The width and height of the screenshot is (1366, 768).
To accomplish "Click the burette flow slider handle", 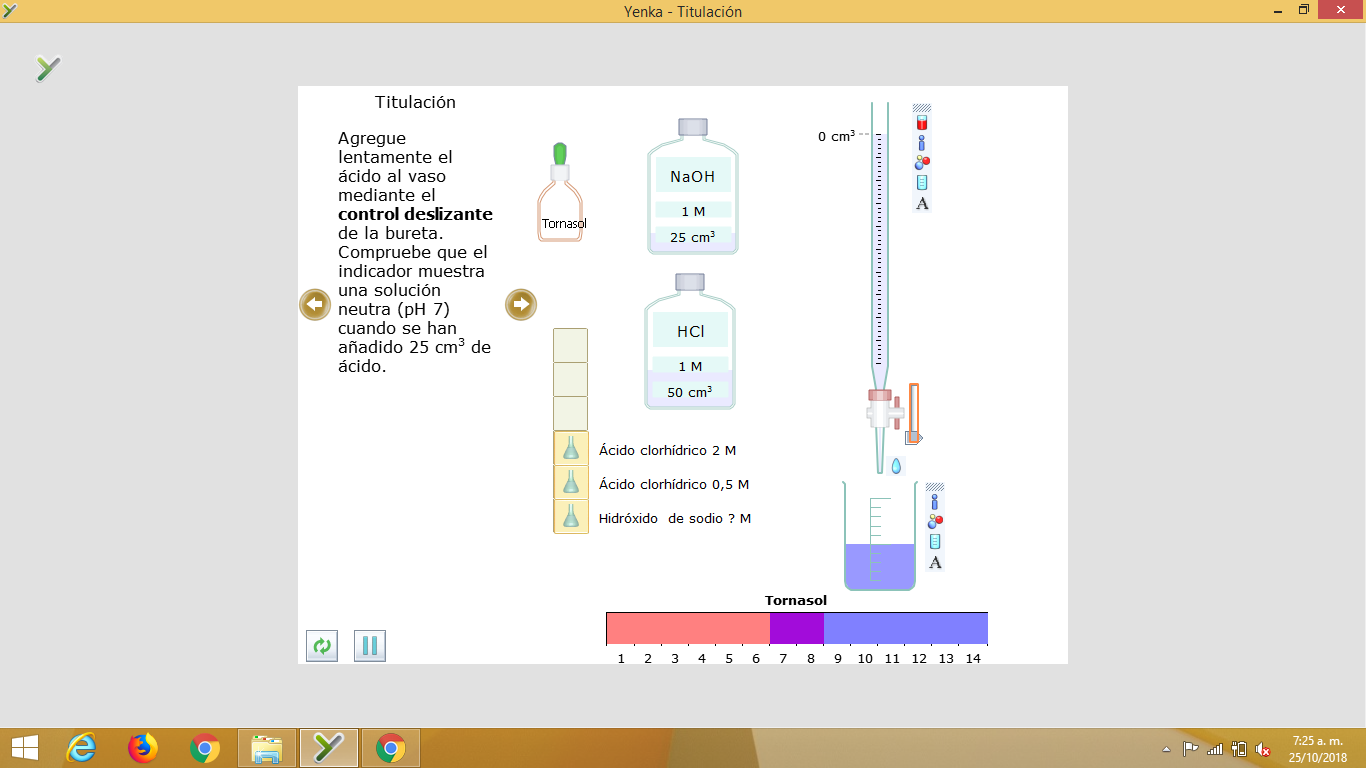I will point(913,437).
